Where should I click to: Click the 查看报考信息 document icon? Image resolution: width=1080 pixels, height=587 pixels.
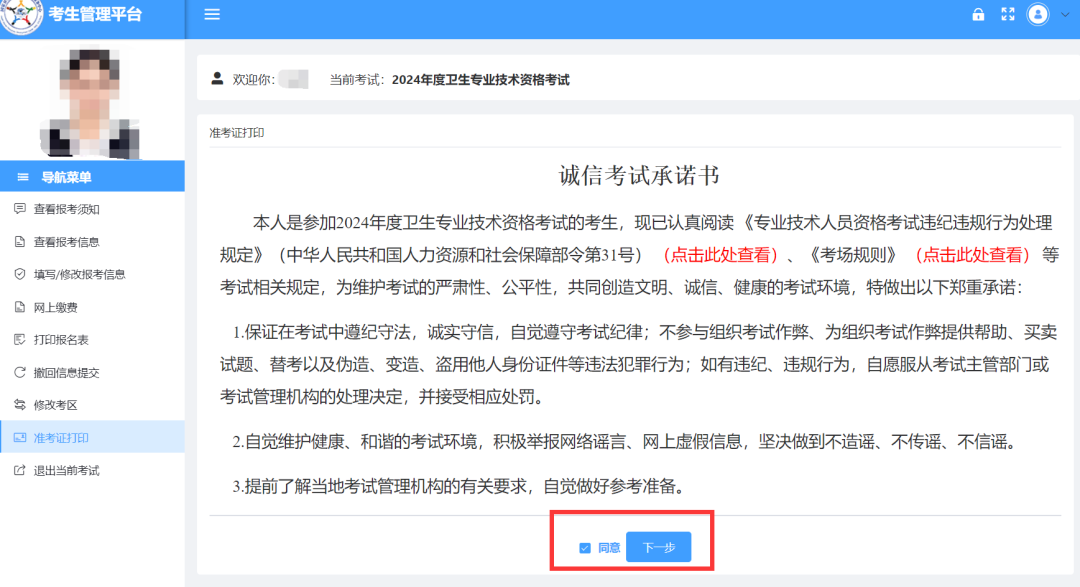[22, 241]
